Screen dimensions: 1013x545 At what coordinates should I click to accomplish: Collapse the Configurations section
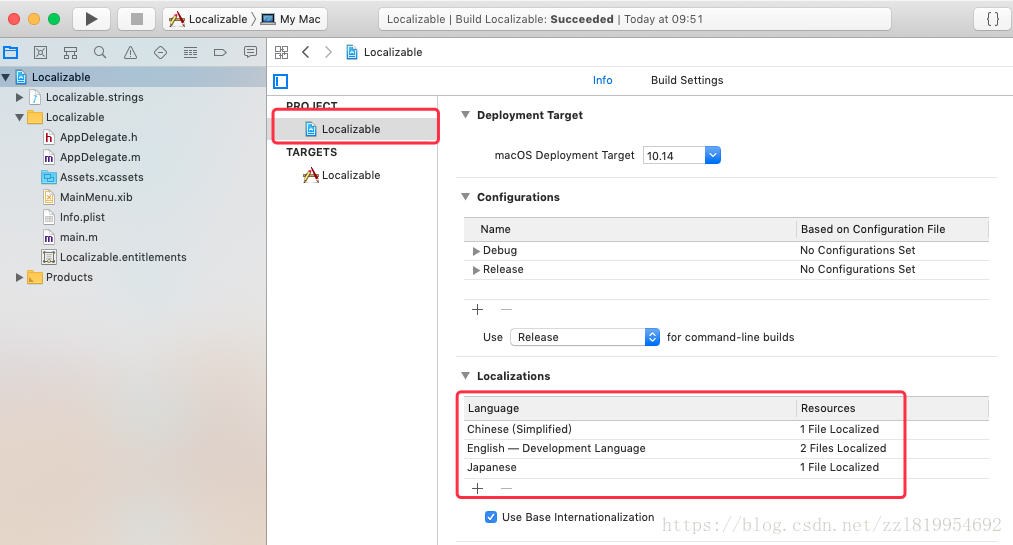click(465, 197)
